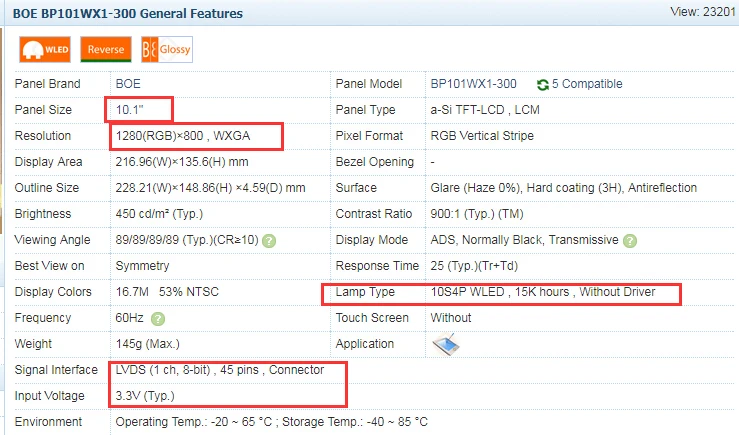Click the BOE BP101WX1-300 General Features heading
This screenshot has width=739, height=435.
[x=128, y=14]
